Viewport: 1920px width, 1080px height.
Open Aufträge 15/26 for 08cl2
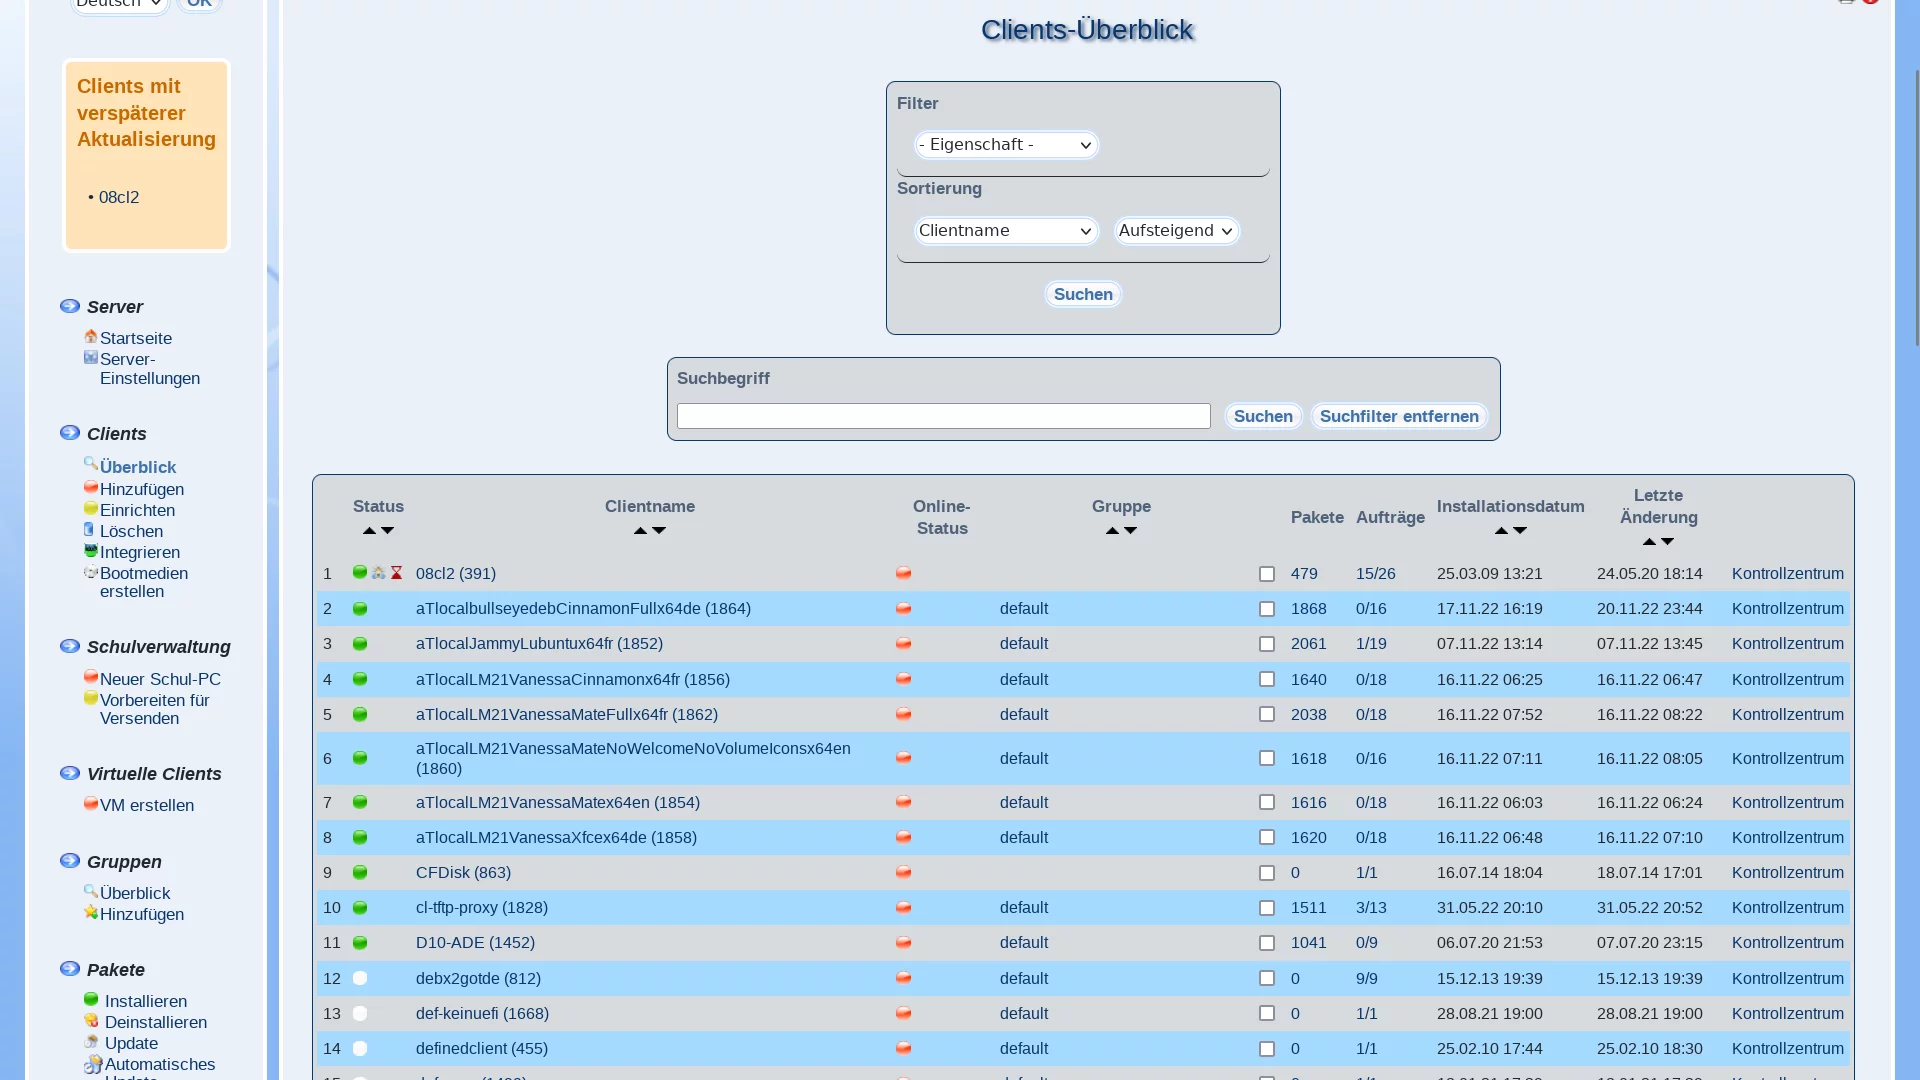[1376, 573]
